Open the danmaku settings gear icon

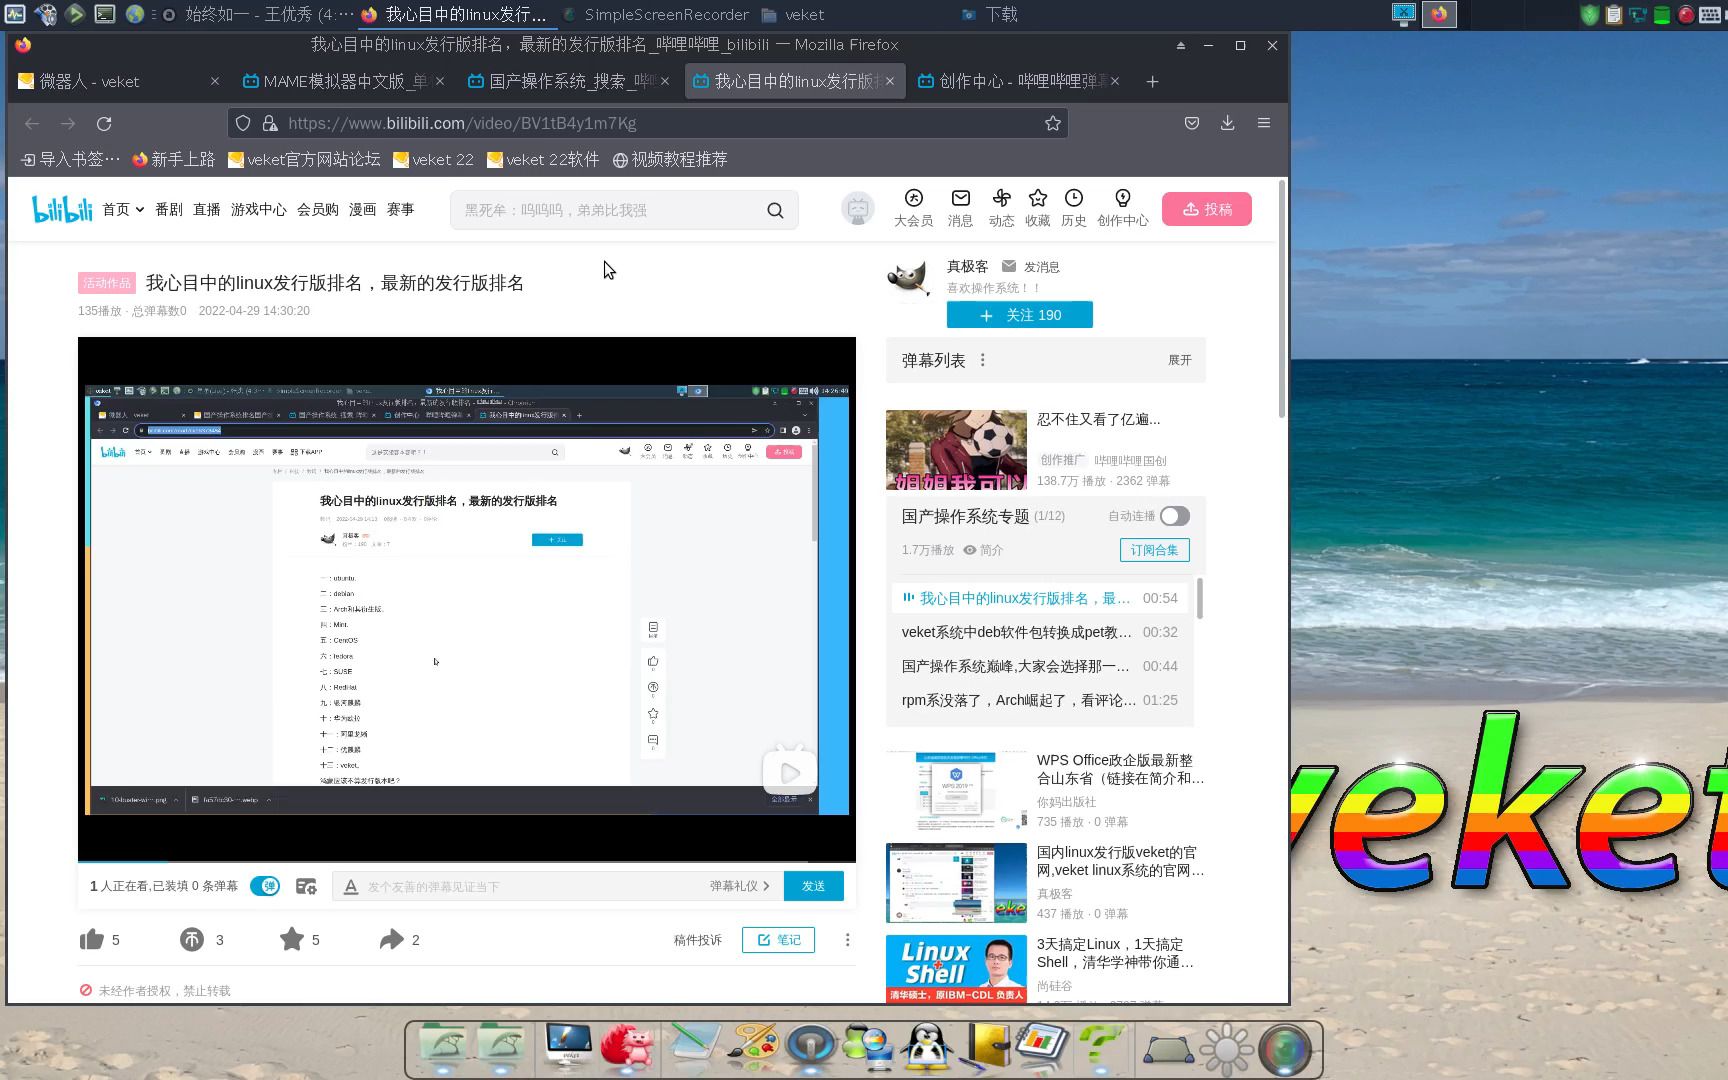(x=307, y=886)
